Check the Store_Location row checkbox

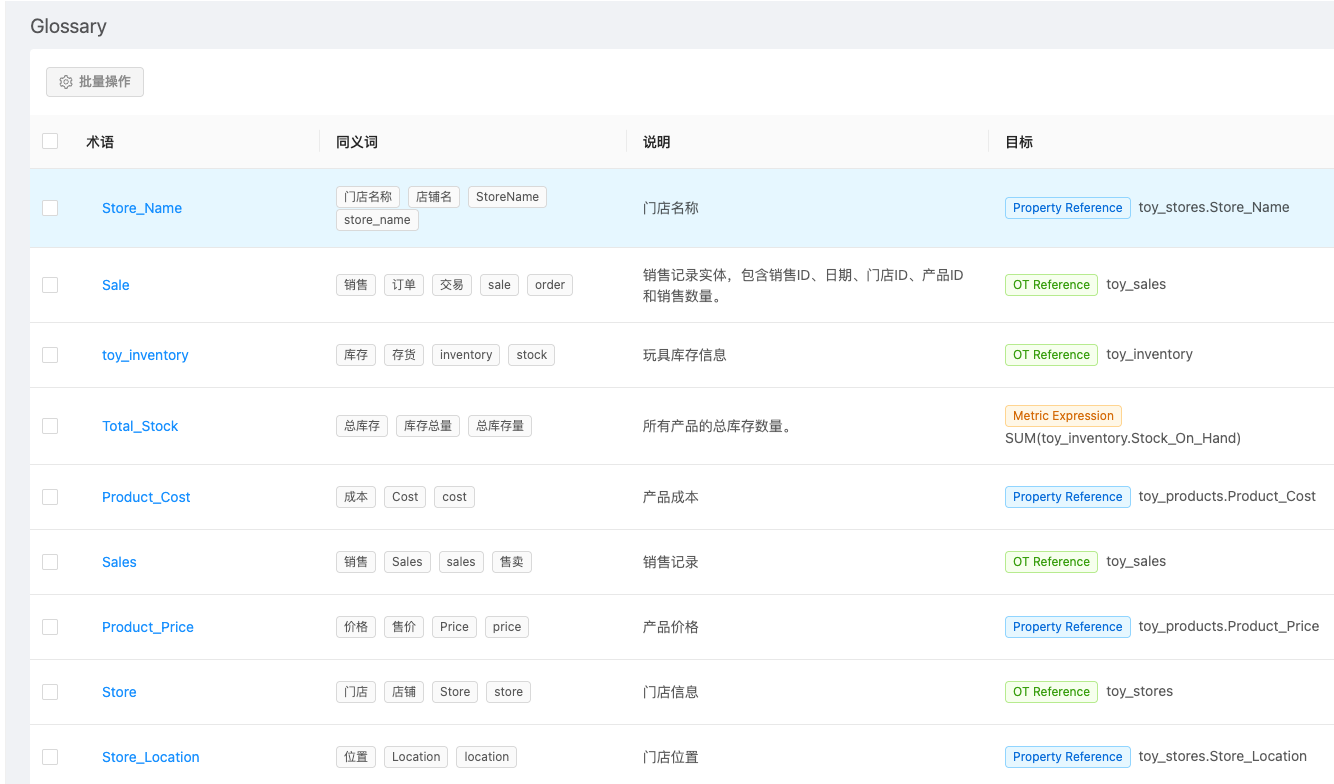[x=50, y=757]
